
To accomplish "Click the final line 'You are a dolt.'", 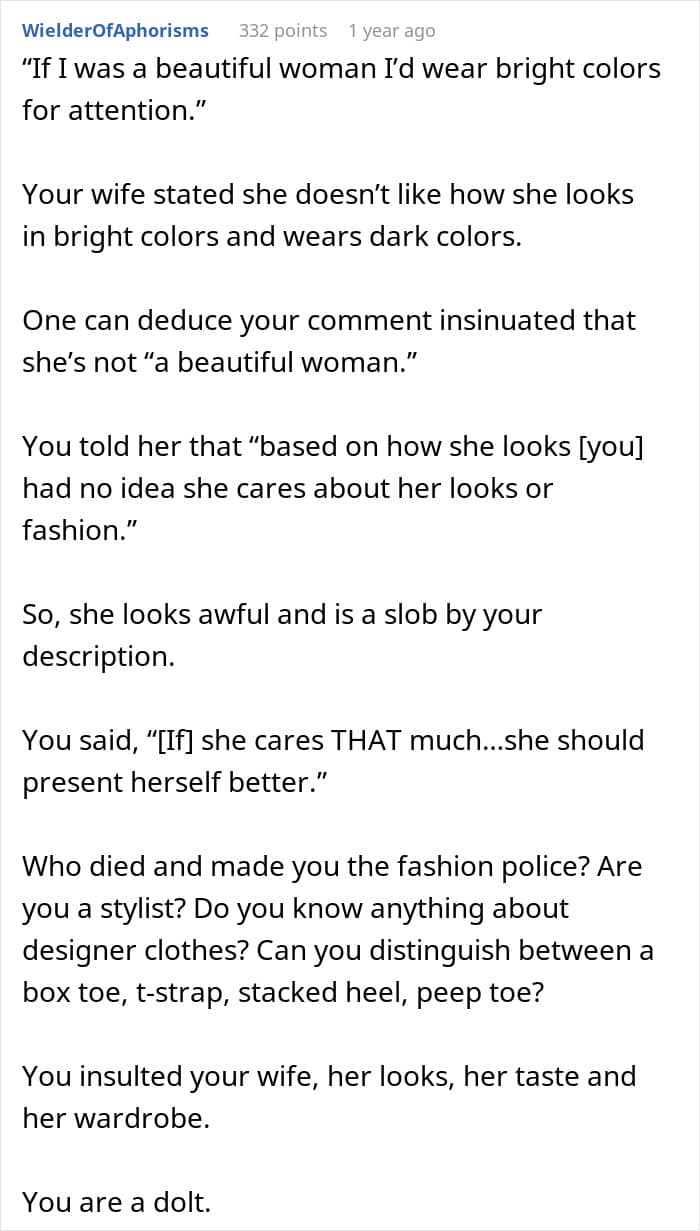I will pyautogui.click(x=117, y=1202).
